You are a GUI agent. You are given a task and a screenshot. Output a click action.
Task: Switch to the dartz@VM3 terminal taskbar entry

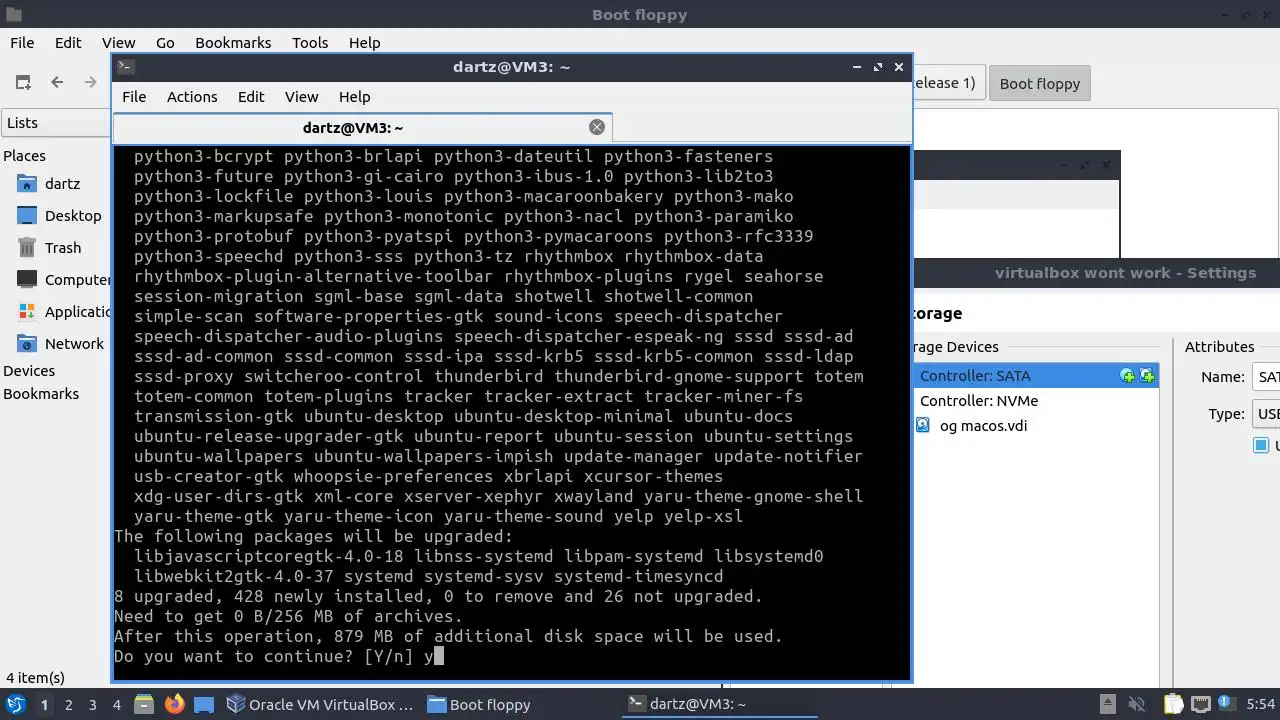[721, 704]
